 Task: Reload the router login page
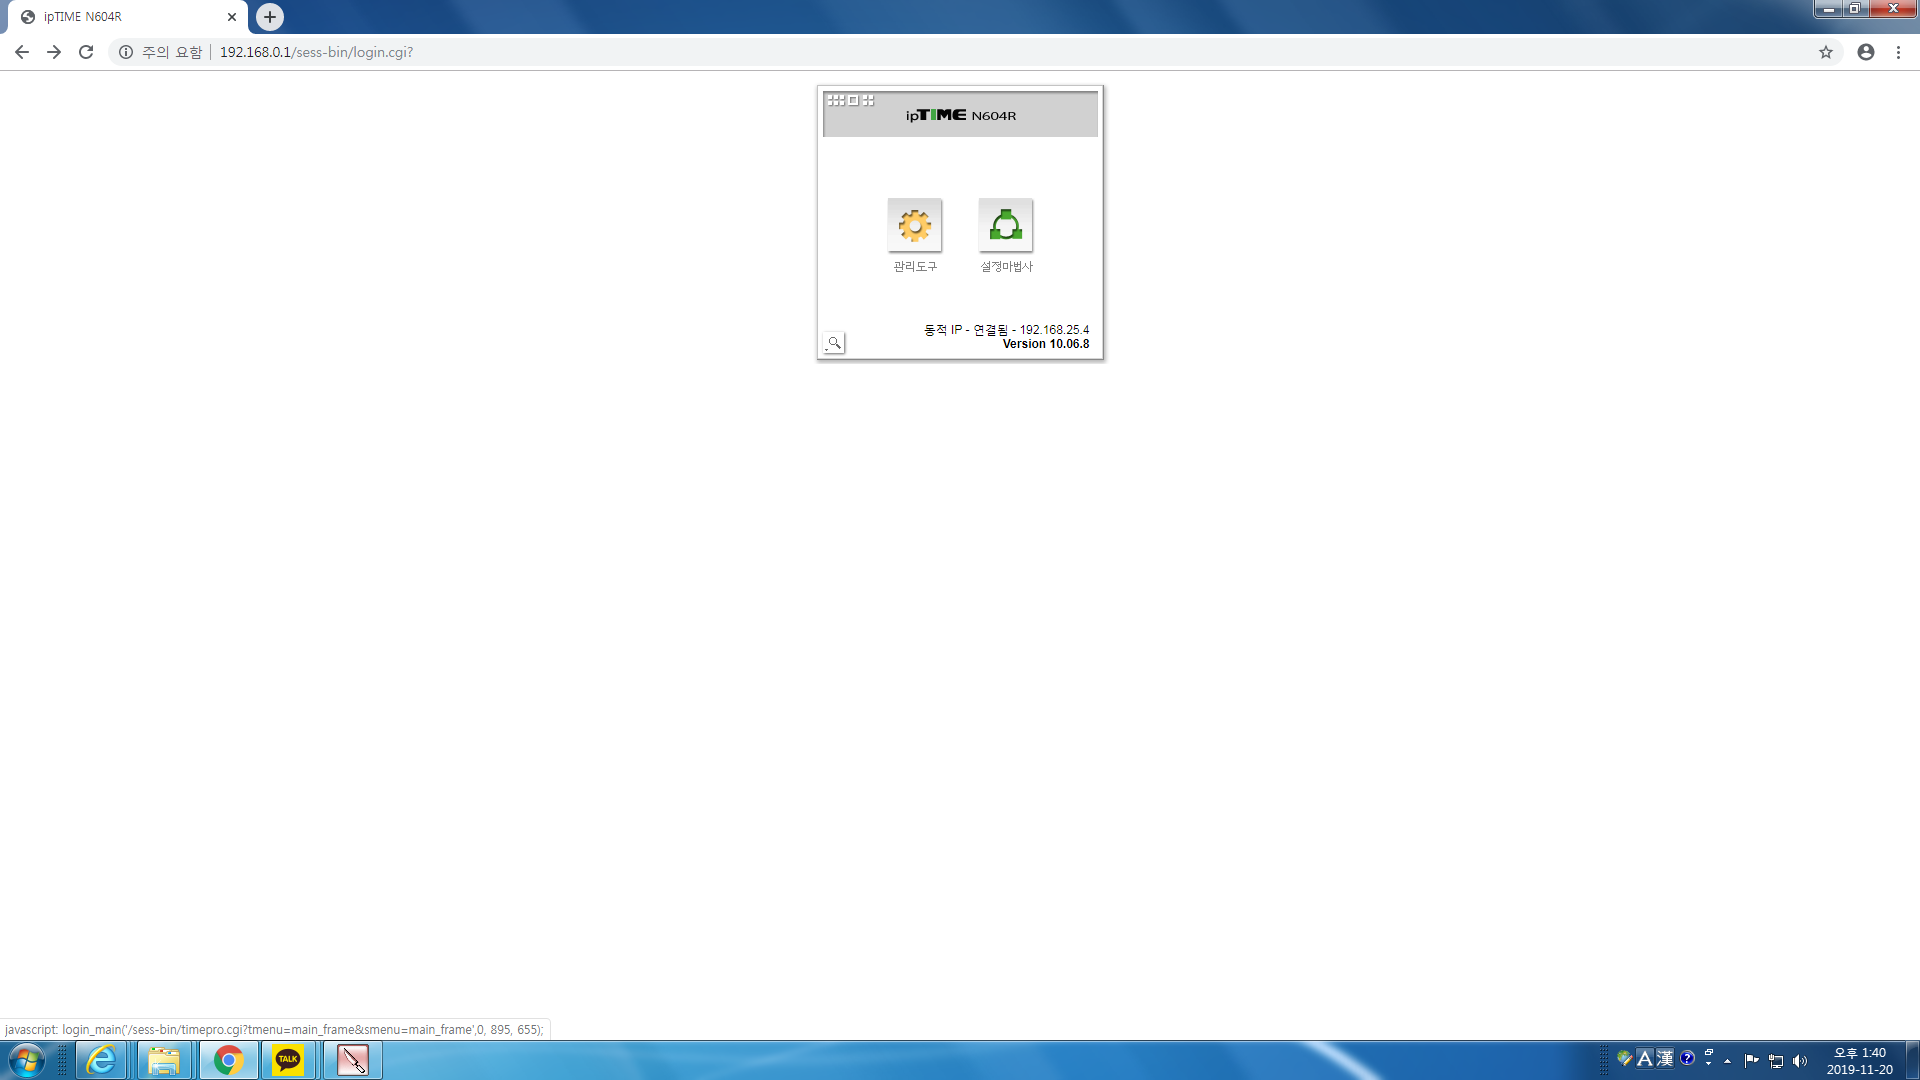point(86,52)
